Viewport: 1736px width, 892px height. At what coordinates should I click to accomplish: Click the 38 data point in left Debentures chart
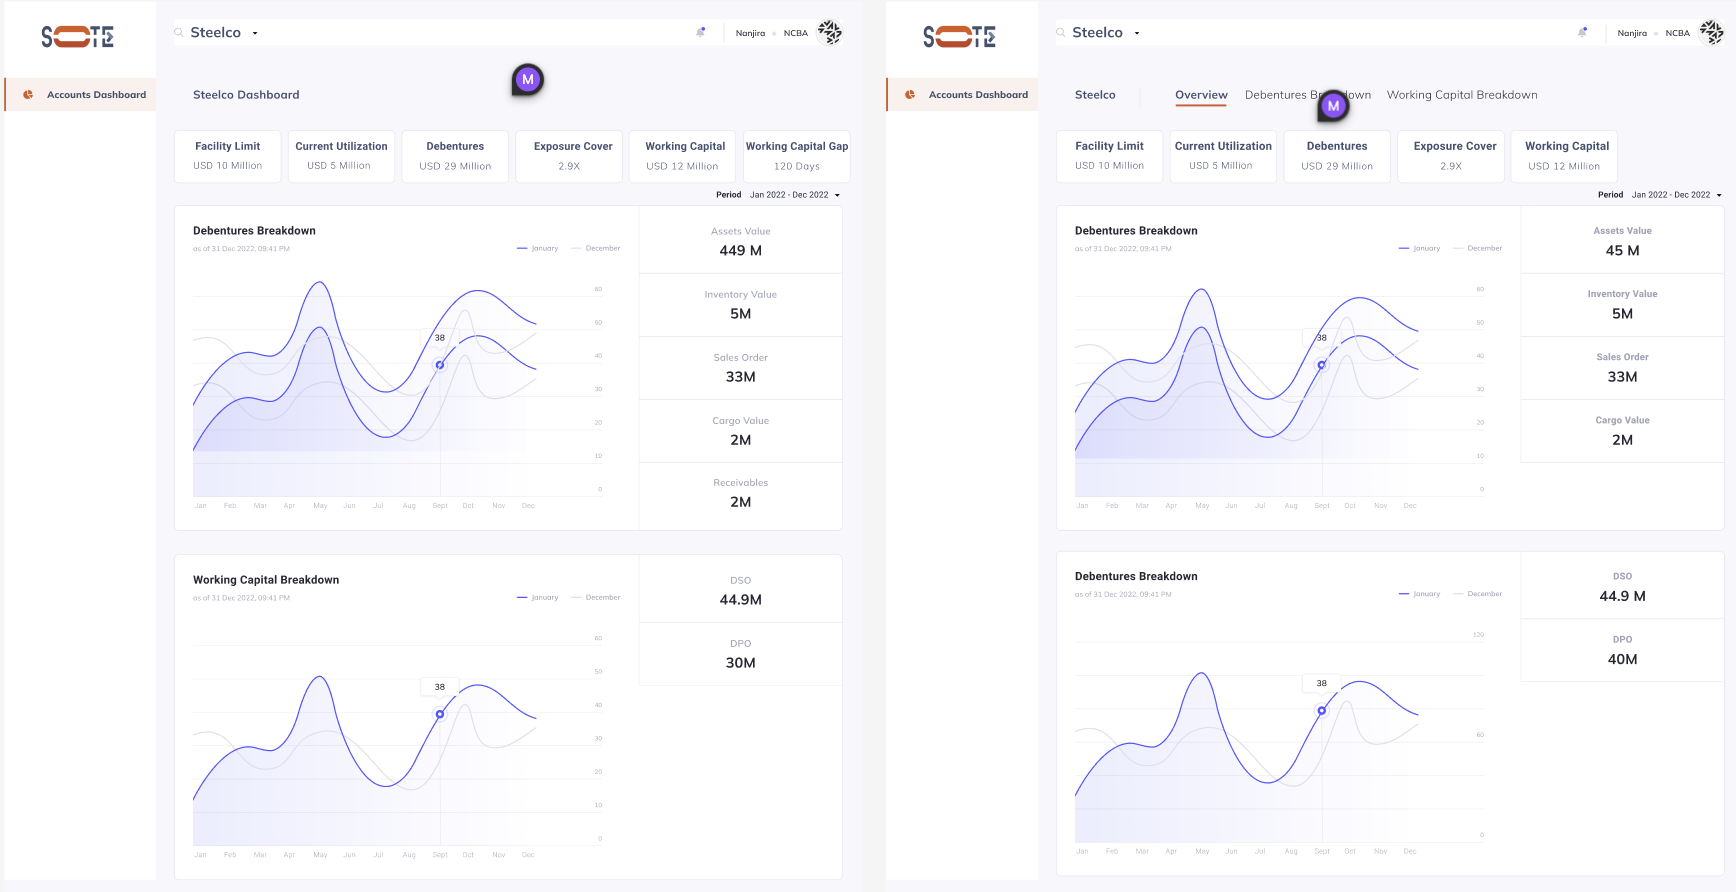click(x=439, y=365)
